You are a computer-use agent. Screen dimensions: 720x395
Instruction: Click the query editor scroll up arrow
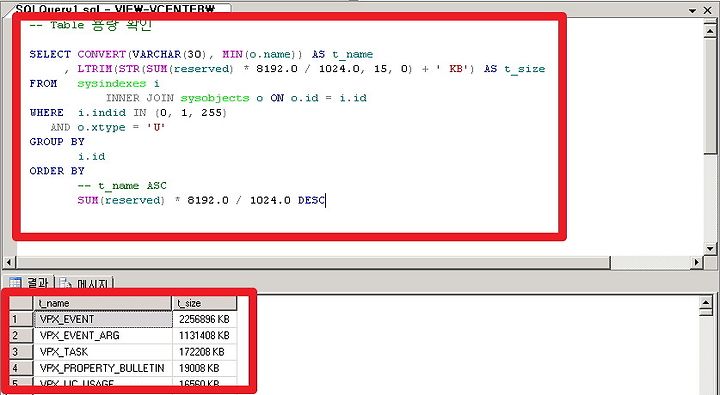pos(709,30)
